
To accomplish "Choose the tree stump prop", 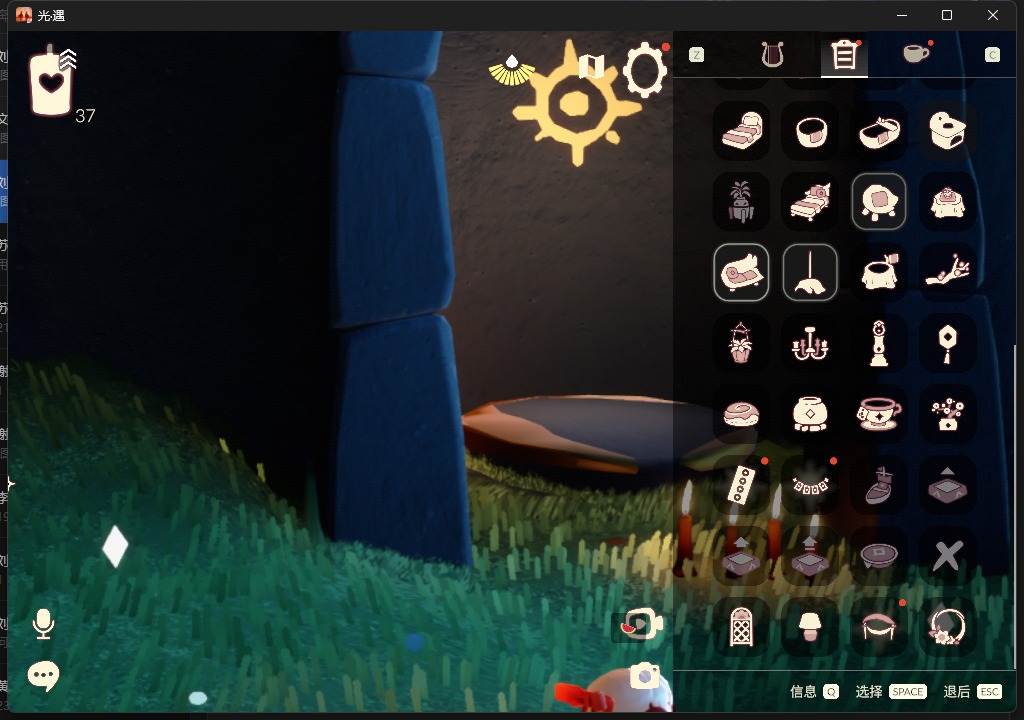I will (x=878, y=272).
